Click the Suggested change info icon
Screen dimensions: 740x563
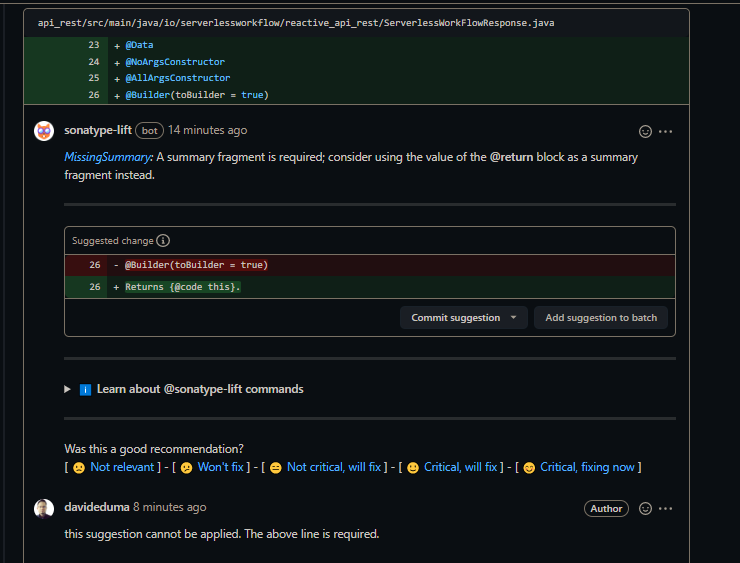(163, 241)
